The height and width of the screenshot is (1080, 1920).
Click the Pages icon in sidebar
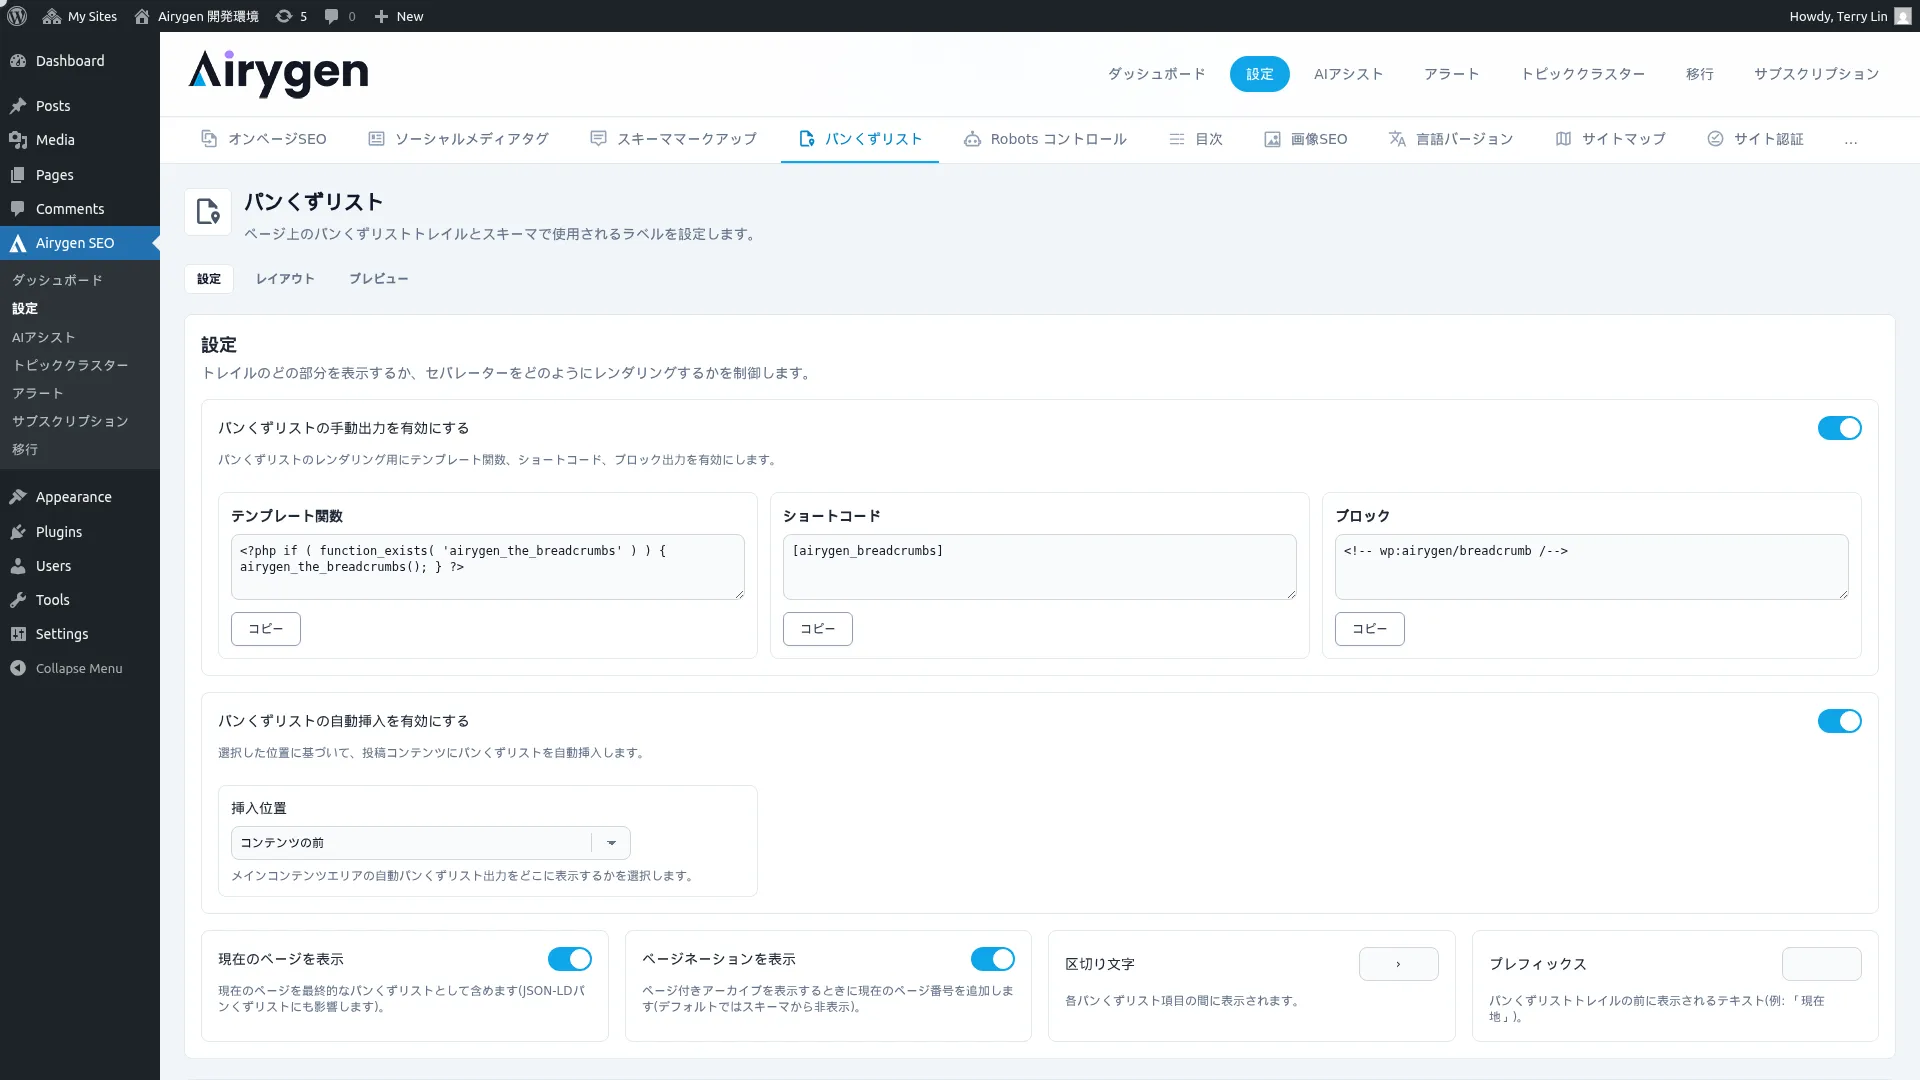pyautogui.click(x=18, y=175)
